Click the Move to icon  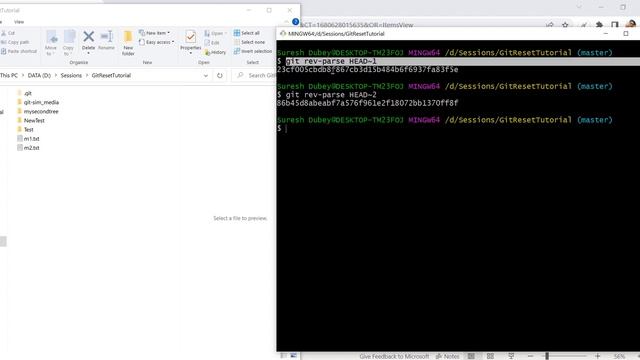tap(51, 37)
